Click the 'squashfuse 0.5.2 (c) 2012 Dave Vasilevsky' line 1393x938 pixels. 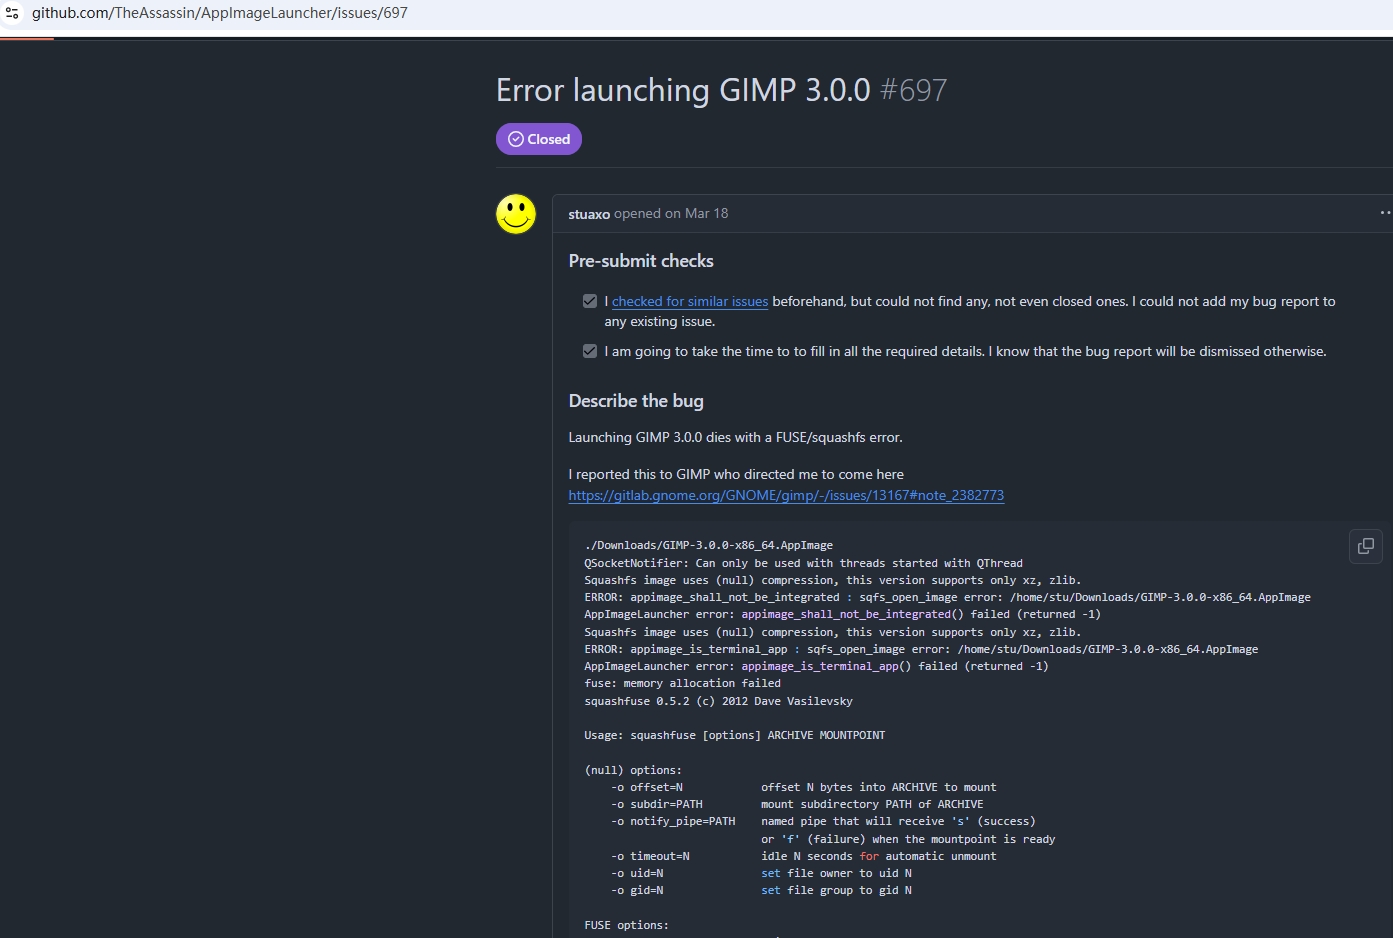pyautogui.click(x=718, y=701)
